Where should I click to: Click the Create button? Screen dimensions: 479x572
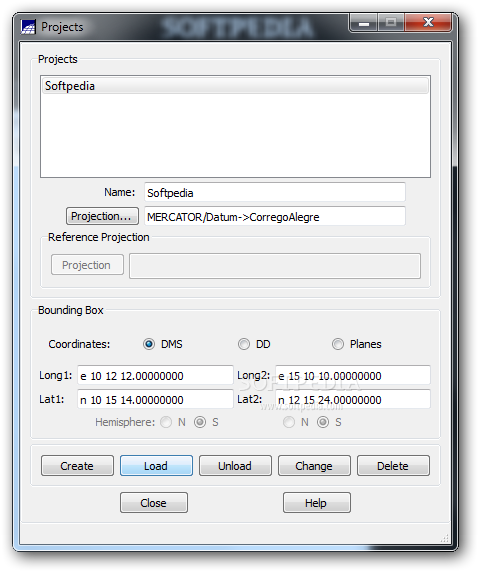[x=77, y=465]
